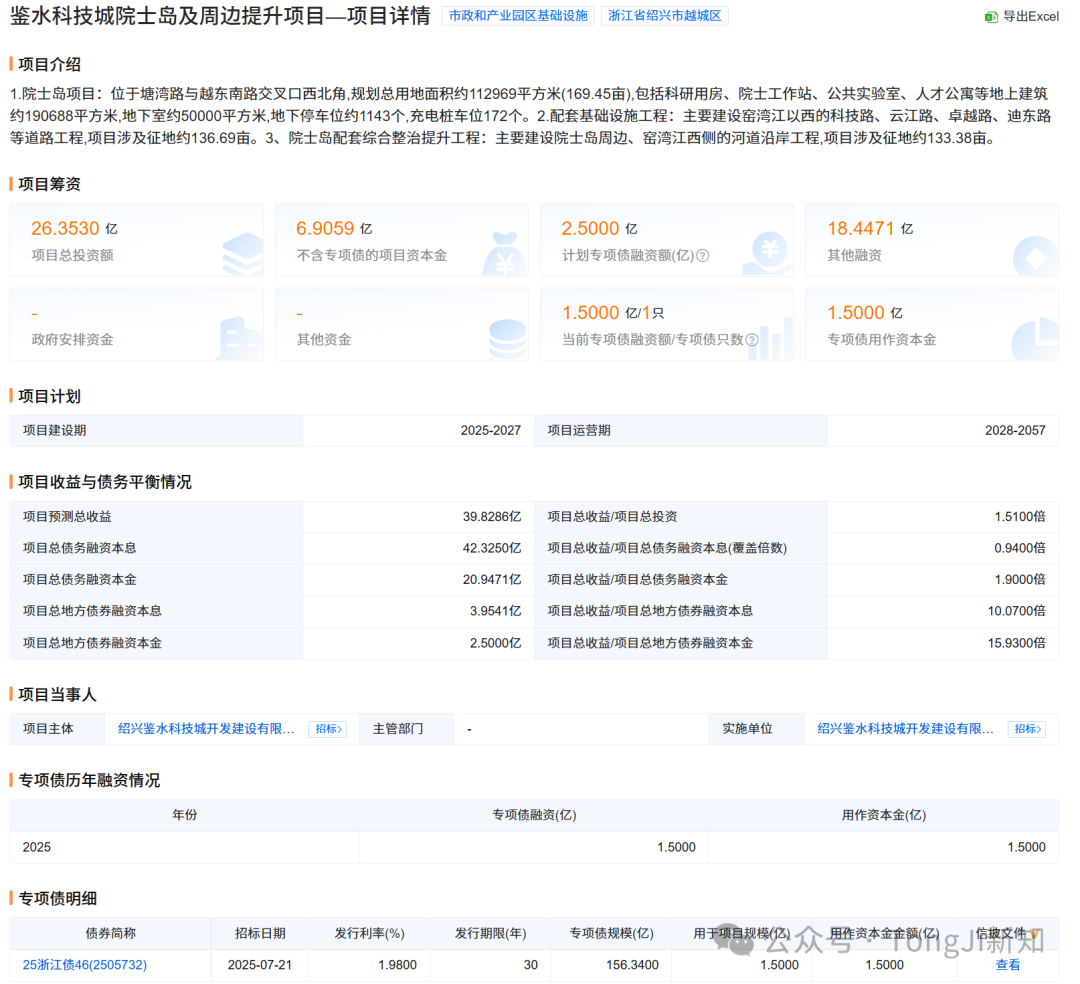Click the stacked layers icon on 项目总投资额 card
Screen dimensions: 1080x984
click(x=243, y=255)
